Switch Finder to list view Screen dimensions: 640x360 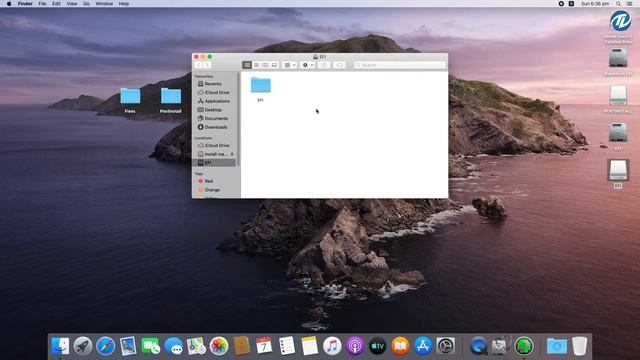[256, 65]
